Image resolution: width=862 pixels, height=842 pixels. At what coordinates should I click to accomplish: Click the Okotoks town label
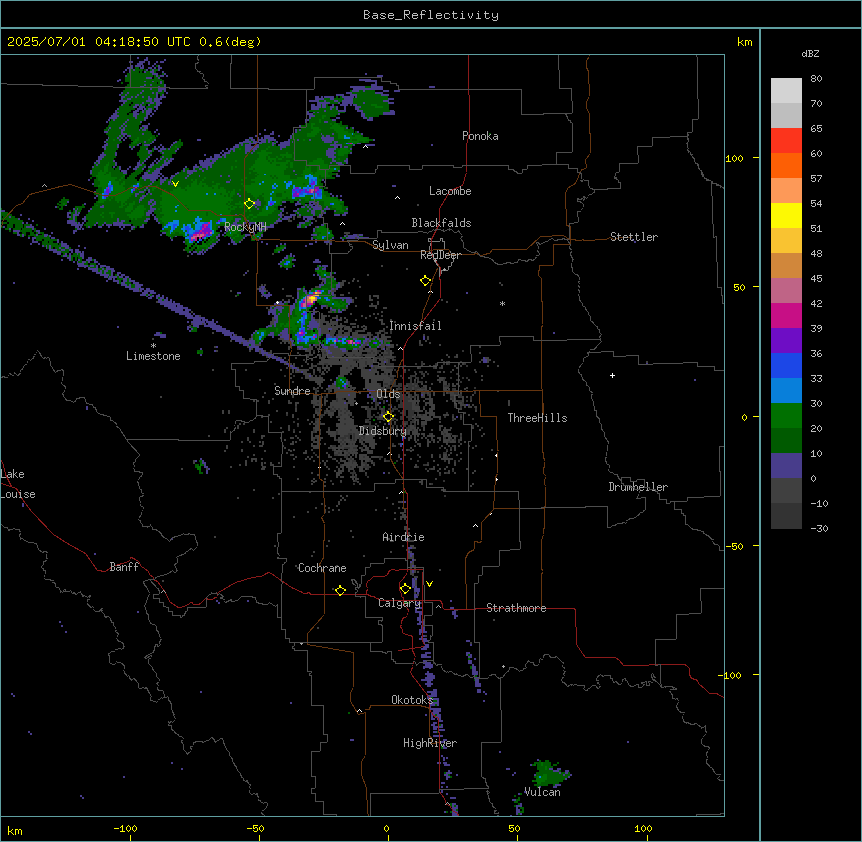[x=412, y=700]
